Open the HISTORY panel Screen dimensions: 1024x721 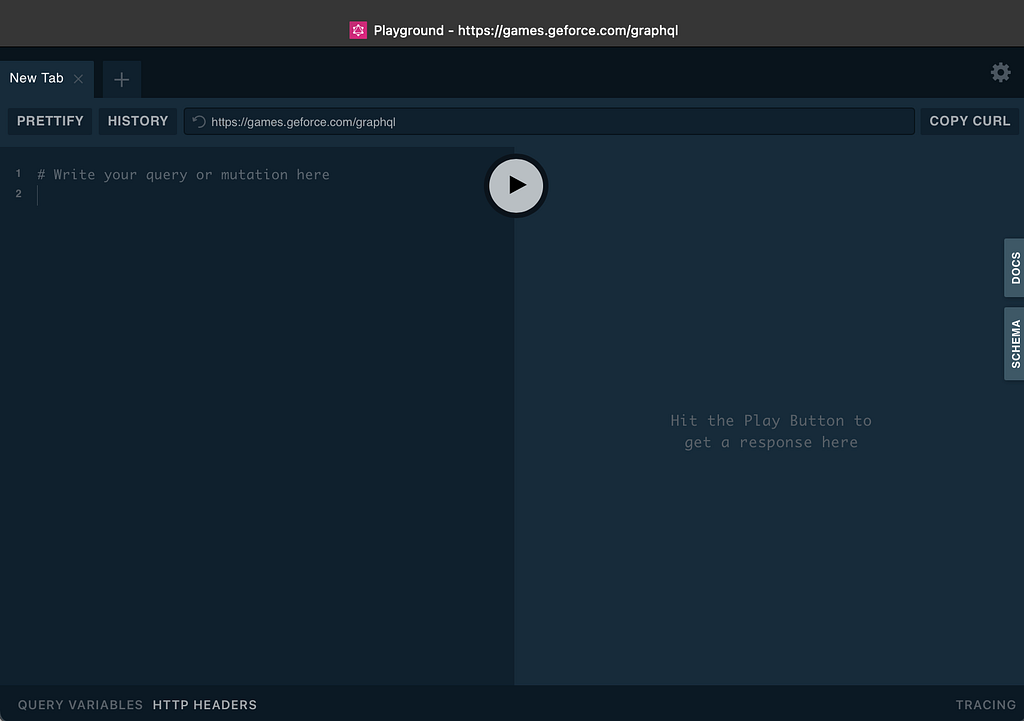138,121
